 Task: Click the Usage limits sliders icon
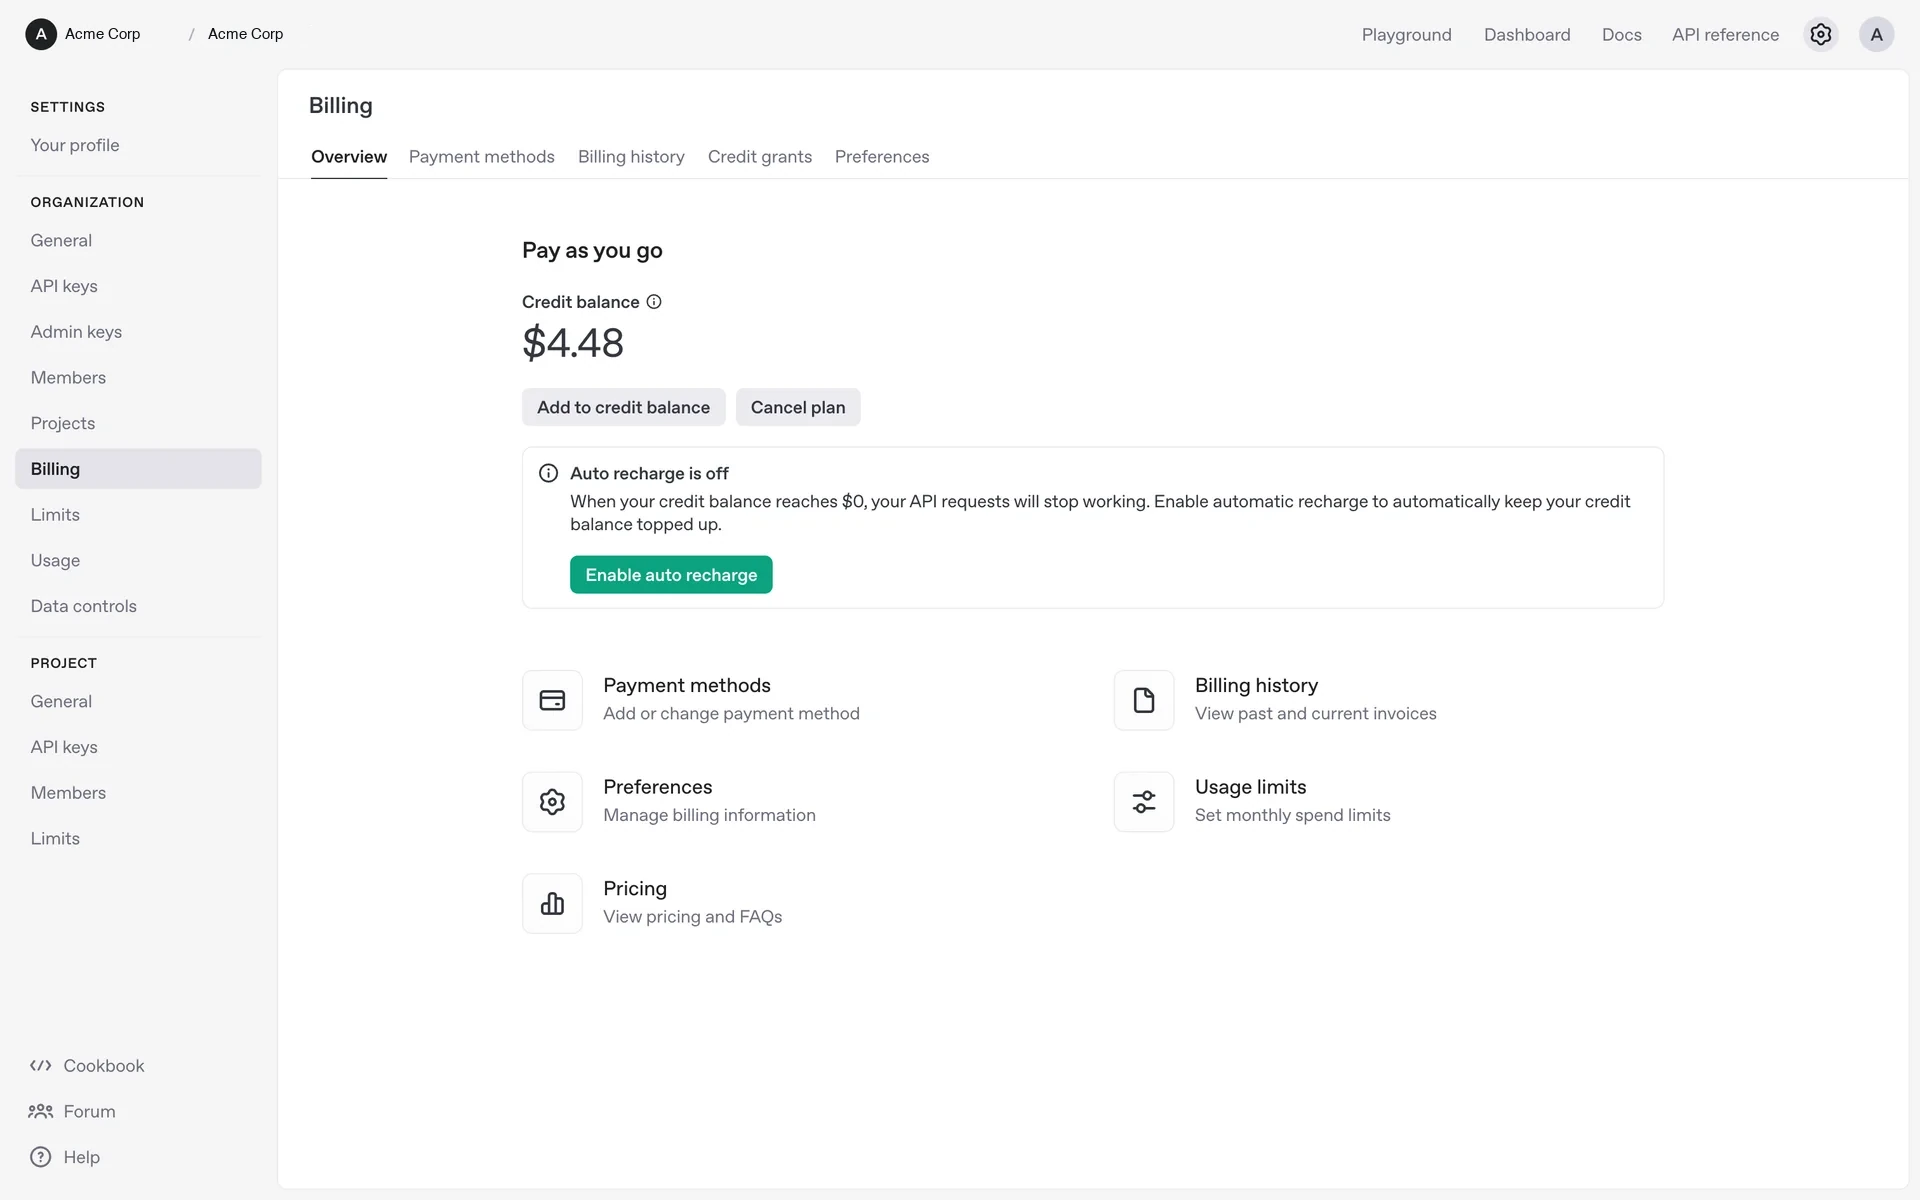1144,802
